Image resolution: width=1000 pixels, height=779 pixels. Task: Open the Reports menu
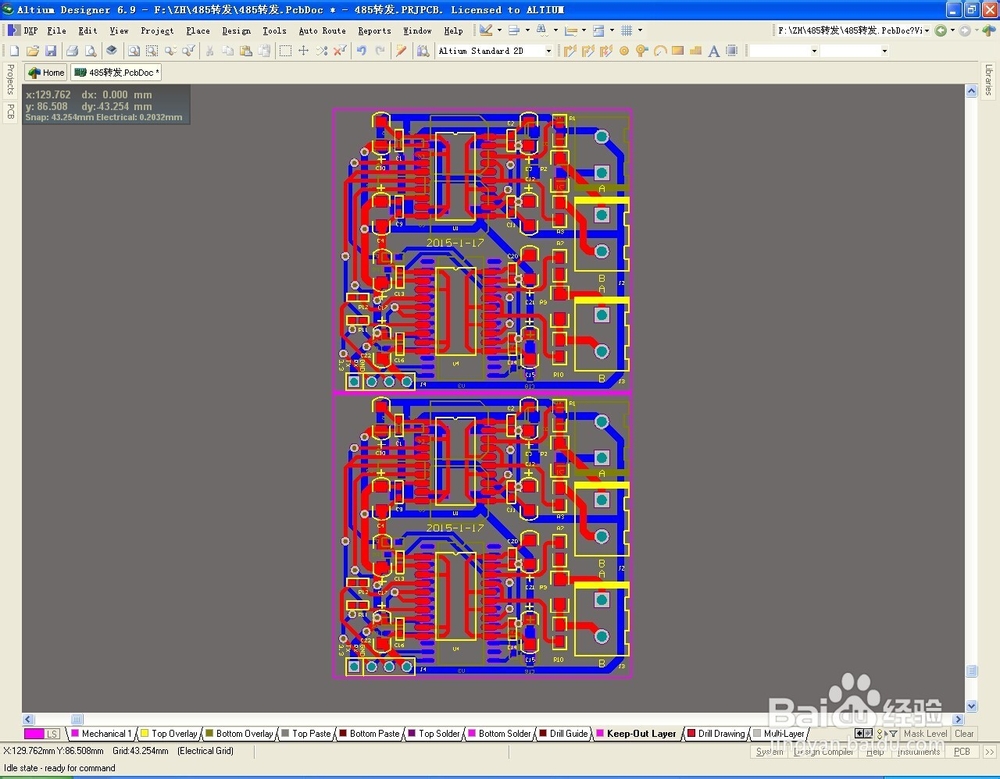(374, 31)
